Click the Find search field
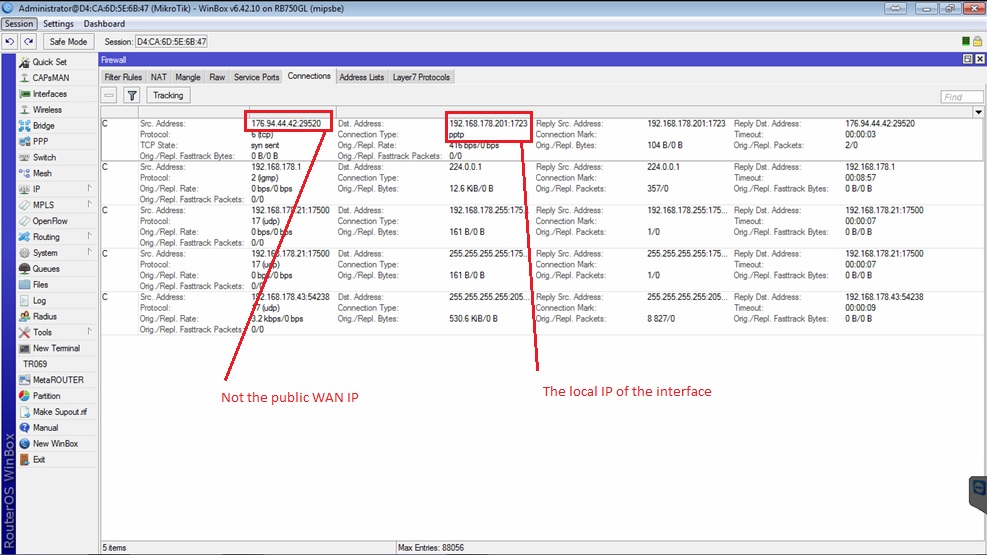Image resolution: width=987 pixels, height=555 pixels. (x=961, y=97)
